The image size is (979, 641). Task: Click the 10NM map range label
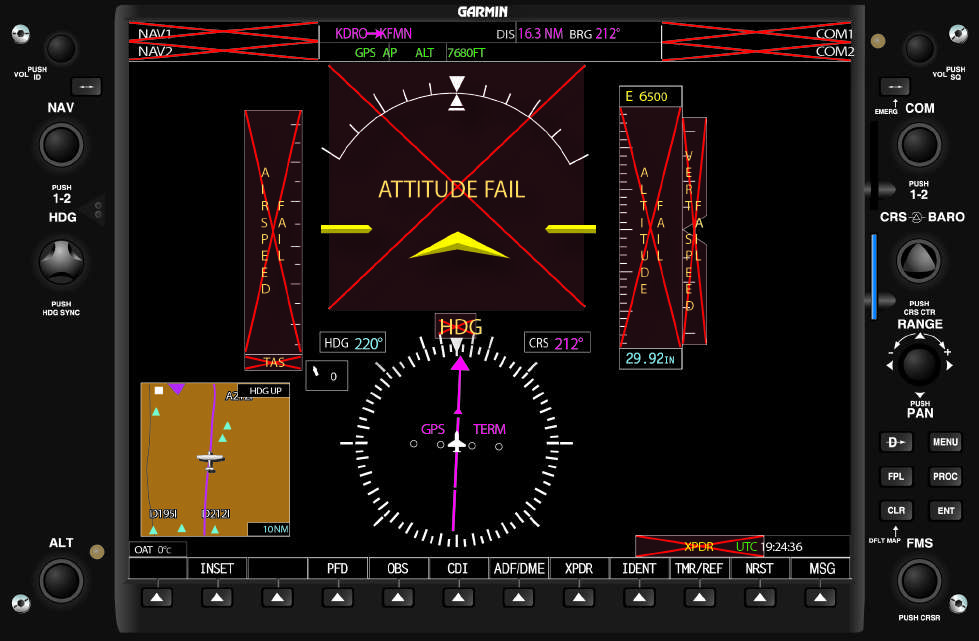(269, 529)
